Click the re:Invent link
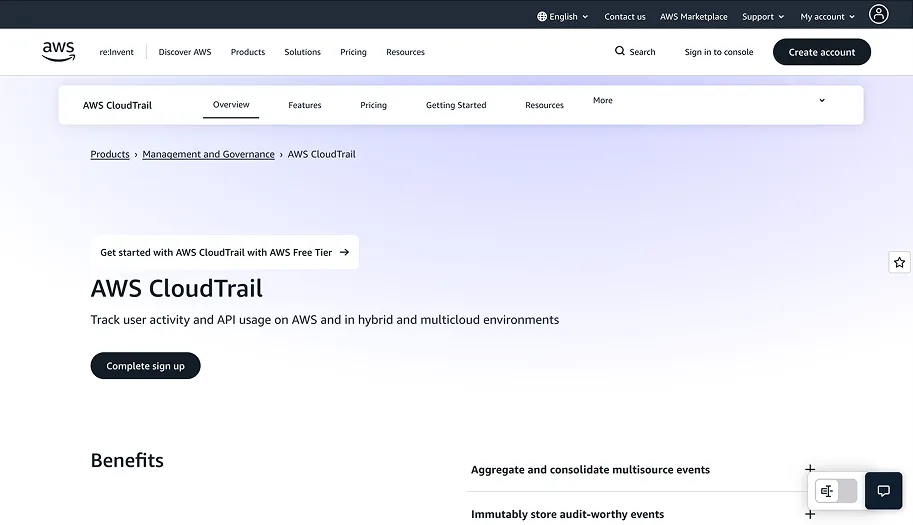 tap(116, 52)
